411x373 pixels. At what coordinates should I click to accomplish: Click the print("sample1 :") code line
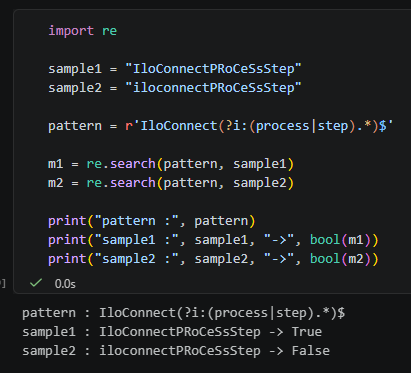tap(213, 240)
